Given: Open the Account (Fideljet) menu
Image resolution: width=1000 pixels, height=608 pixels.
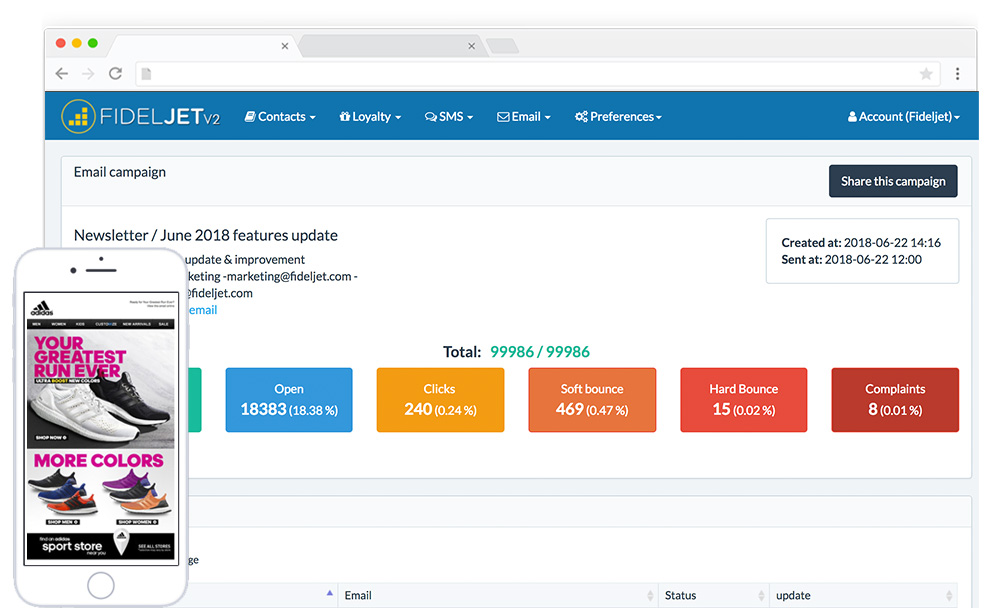Looking at the screenshot, I should click(x=903, y=117).
